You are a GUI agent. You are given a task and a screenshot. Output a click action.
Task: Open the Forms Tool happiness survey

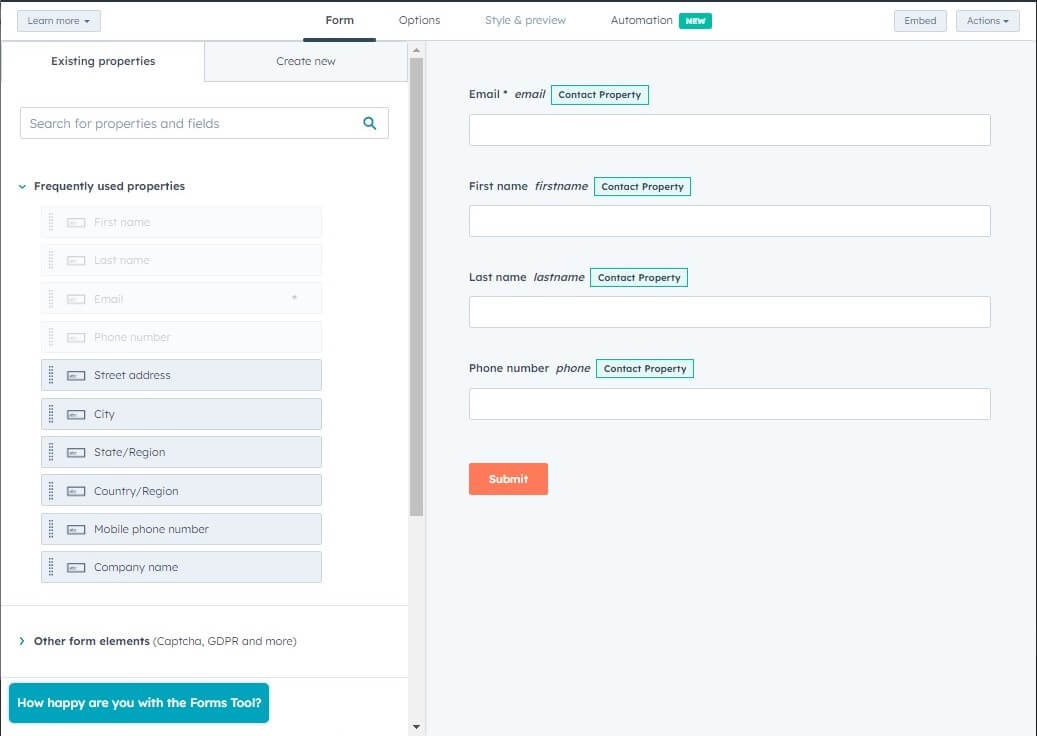(x=139, y=702)
